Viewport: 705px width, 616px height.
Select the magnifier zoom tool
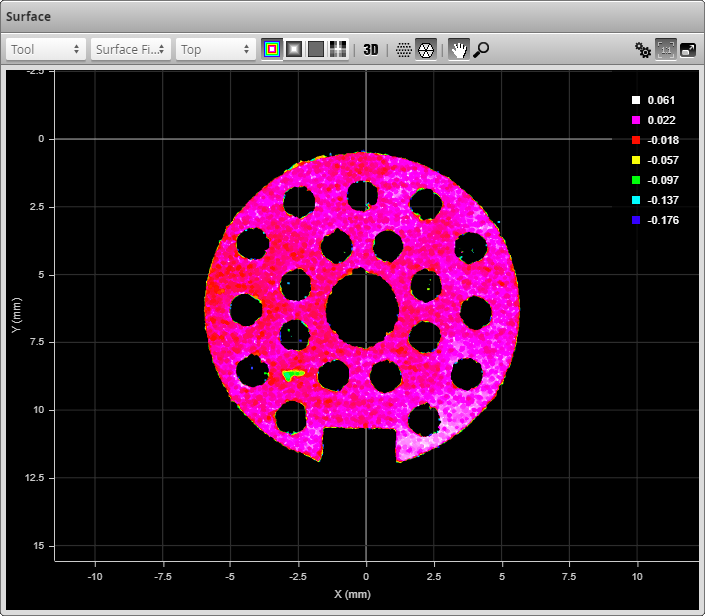coord(481,49)
